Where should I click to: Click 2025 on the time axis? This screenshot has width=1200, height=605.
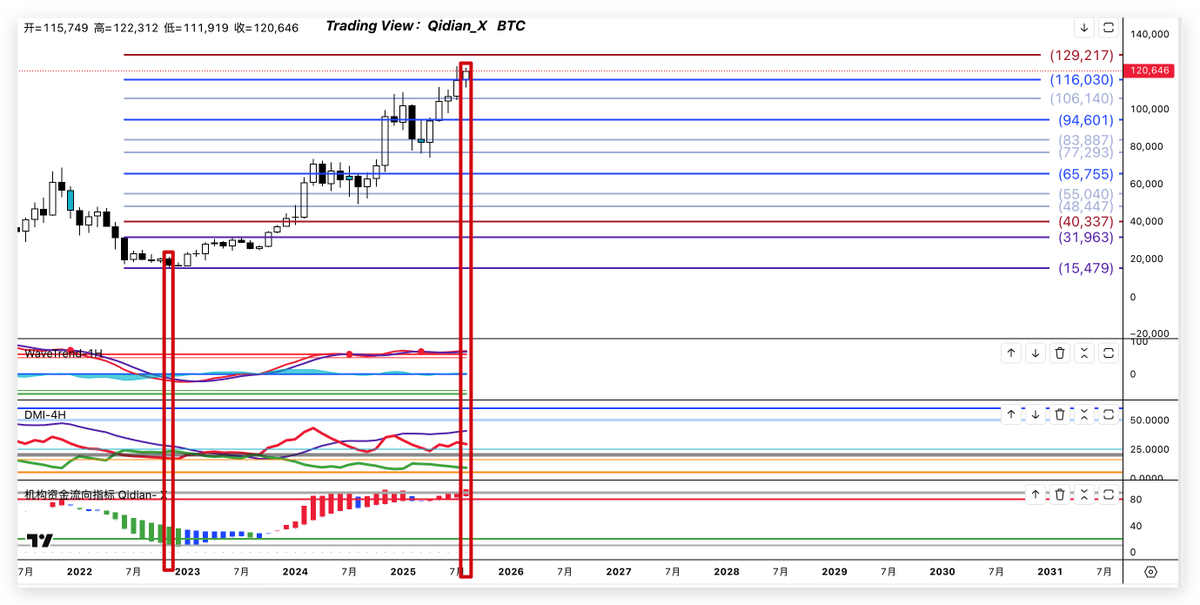403,572
